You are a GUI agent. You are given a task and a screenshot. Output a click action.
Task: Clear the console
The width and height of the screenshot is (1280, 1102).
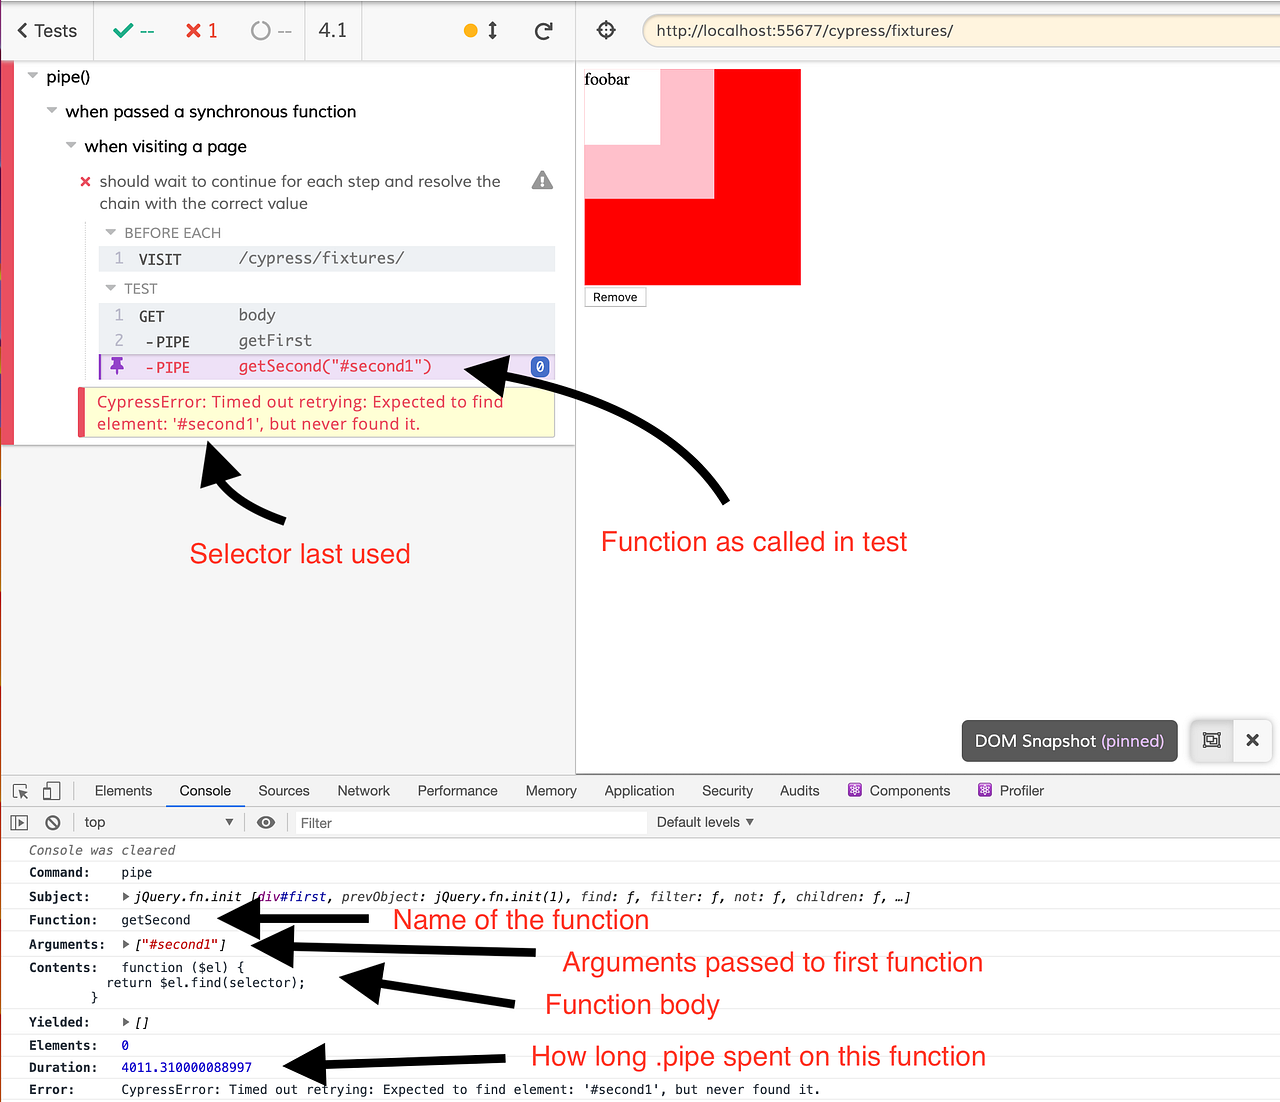coord(53,823)
